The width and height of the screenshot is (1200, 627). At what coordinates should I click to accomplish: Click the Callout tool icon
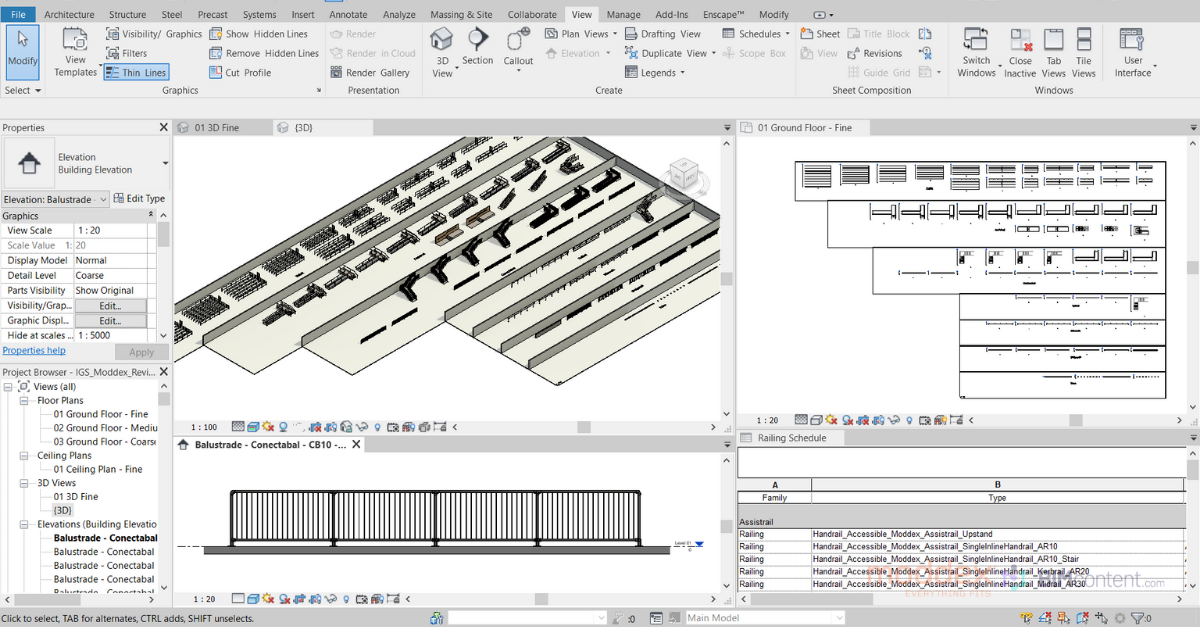pyautogui.click(x=518, y=39)
